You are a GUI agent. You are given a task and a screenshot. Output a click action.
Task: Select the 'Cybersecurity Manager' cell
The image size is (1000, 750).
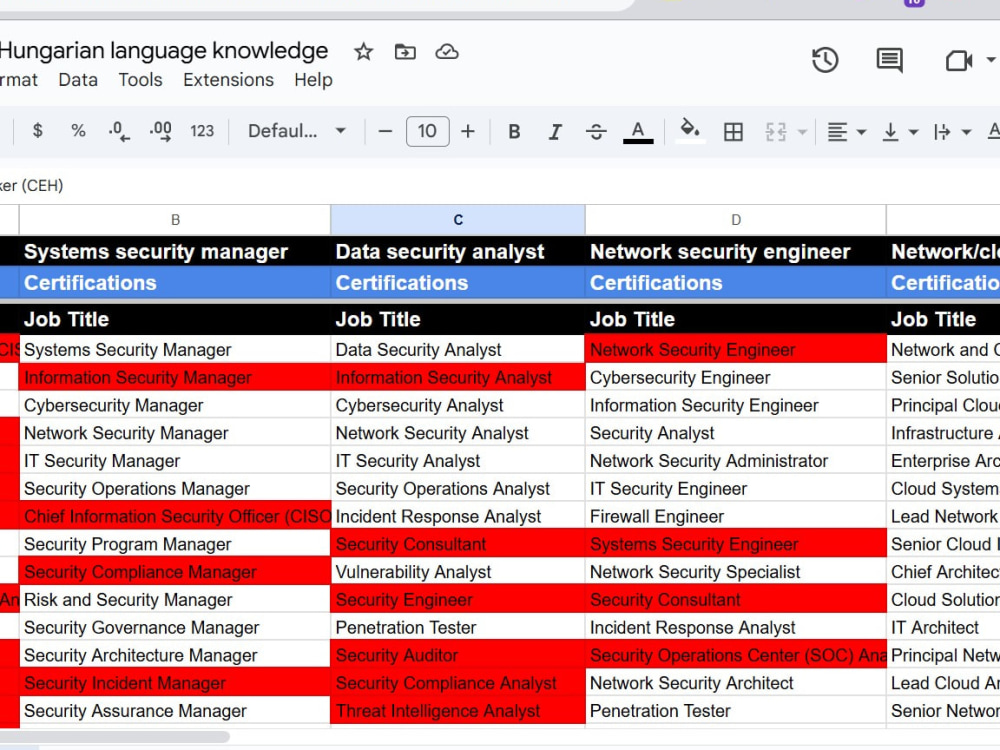click(x=175, y=405)
